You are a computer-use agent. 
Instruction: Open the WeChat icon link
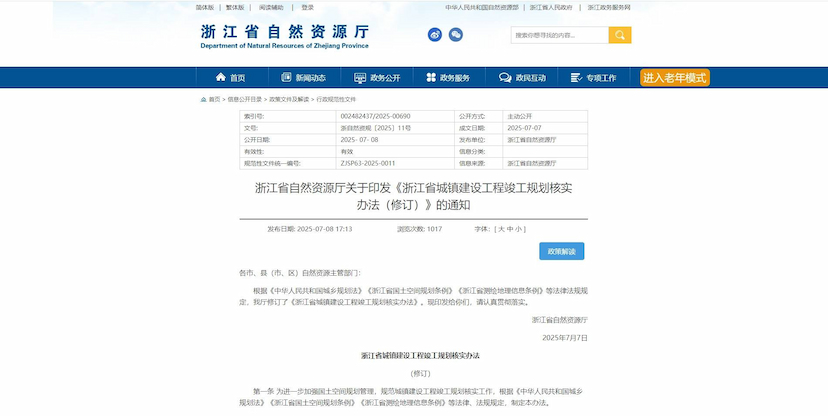coord(456,35)
